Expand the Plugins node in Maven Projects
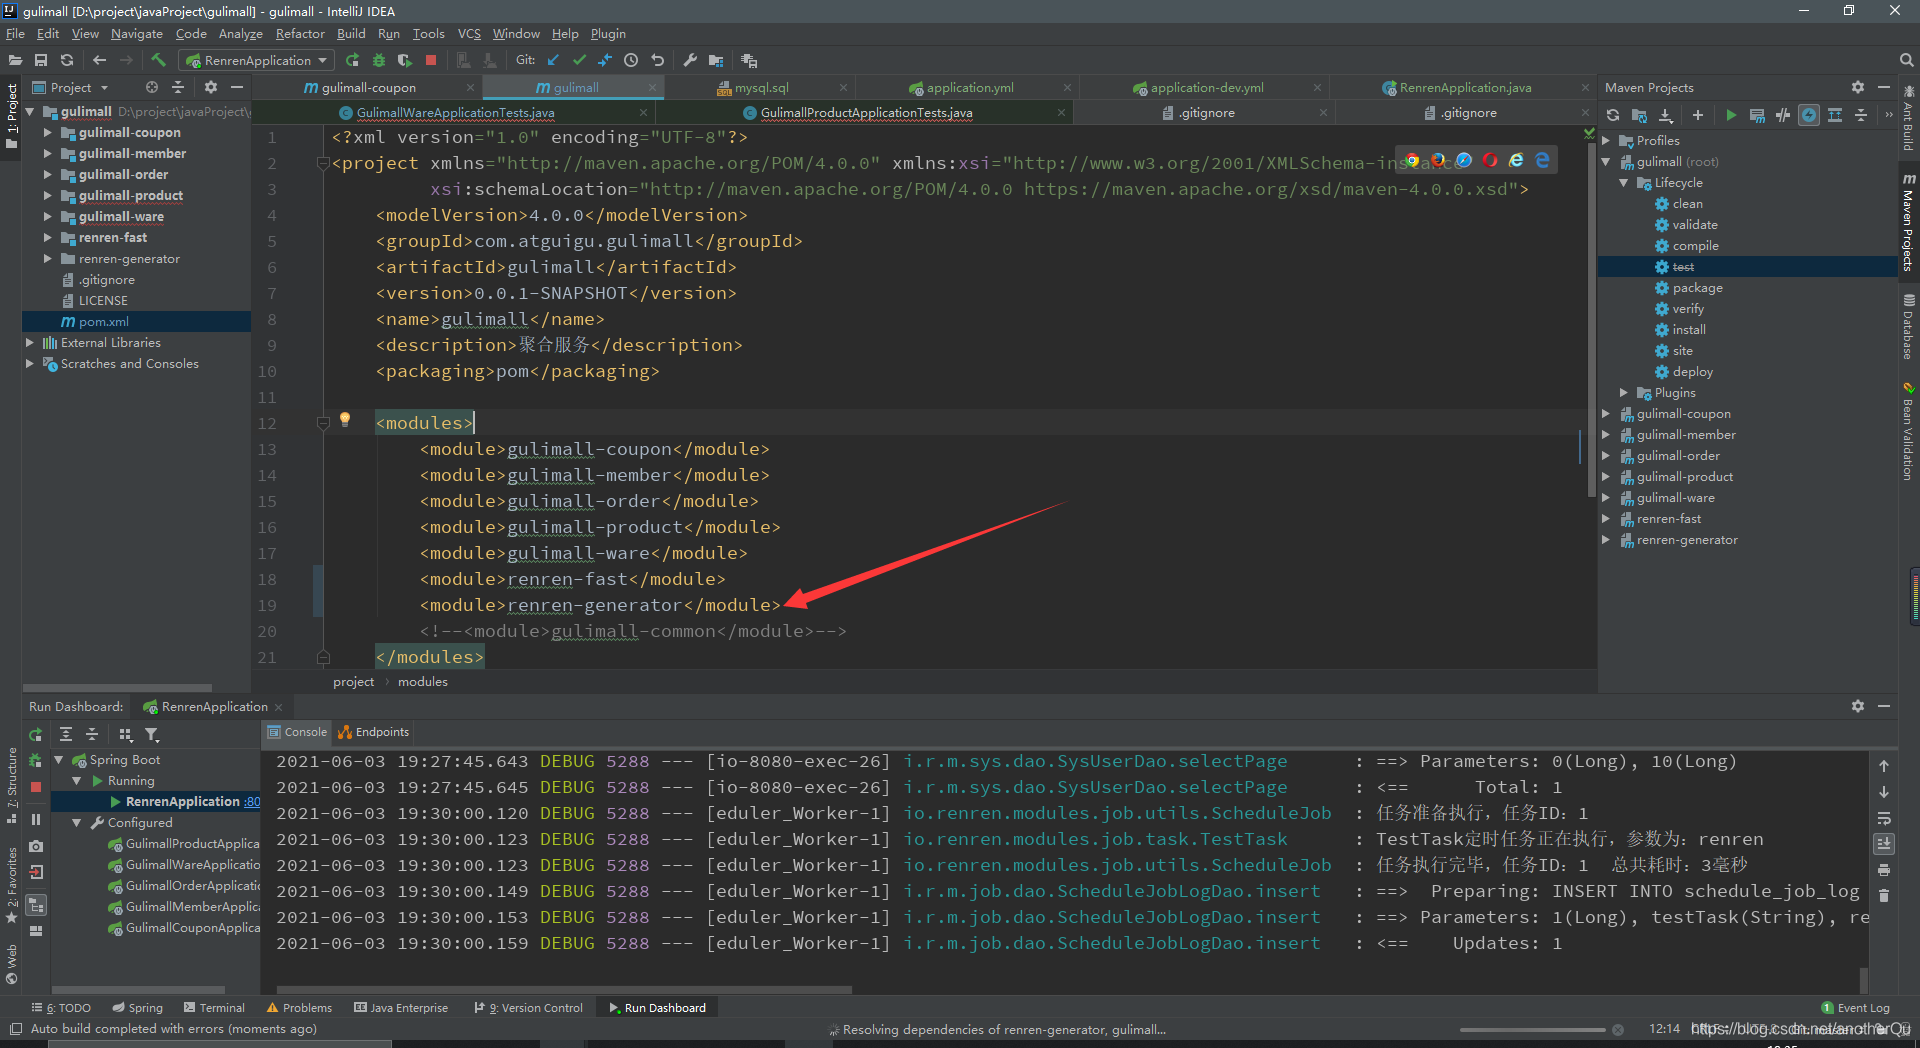Image resolution: width=1920 pixels, height=1048 pixels. [x=1623, y=393]
